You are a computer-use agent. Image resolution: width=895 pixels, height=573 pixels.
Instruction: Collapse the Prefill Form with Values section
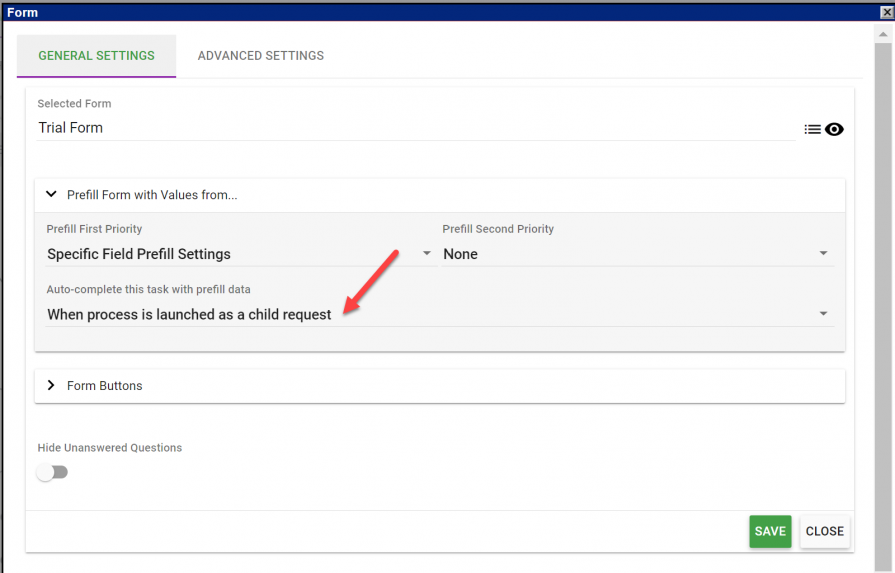coord(52,195)
